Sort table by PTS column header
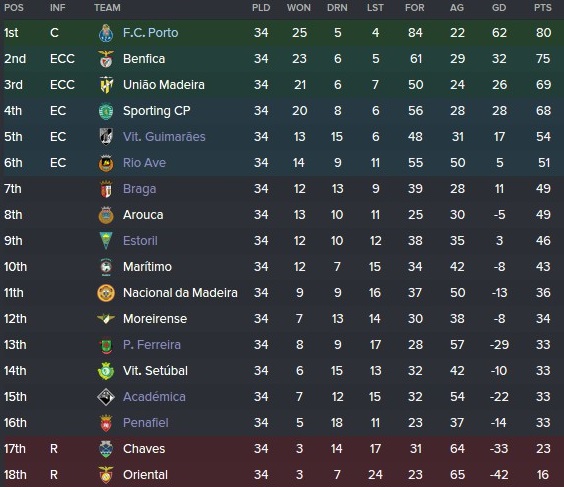Viewport: 564px width, 487px height. (x=542, y=8)
